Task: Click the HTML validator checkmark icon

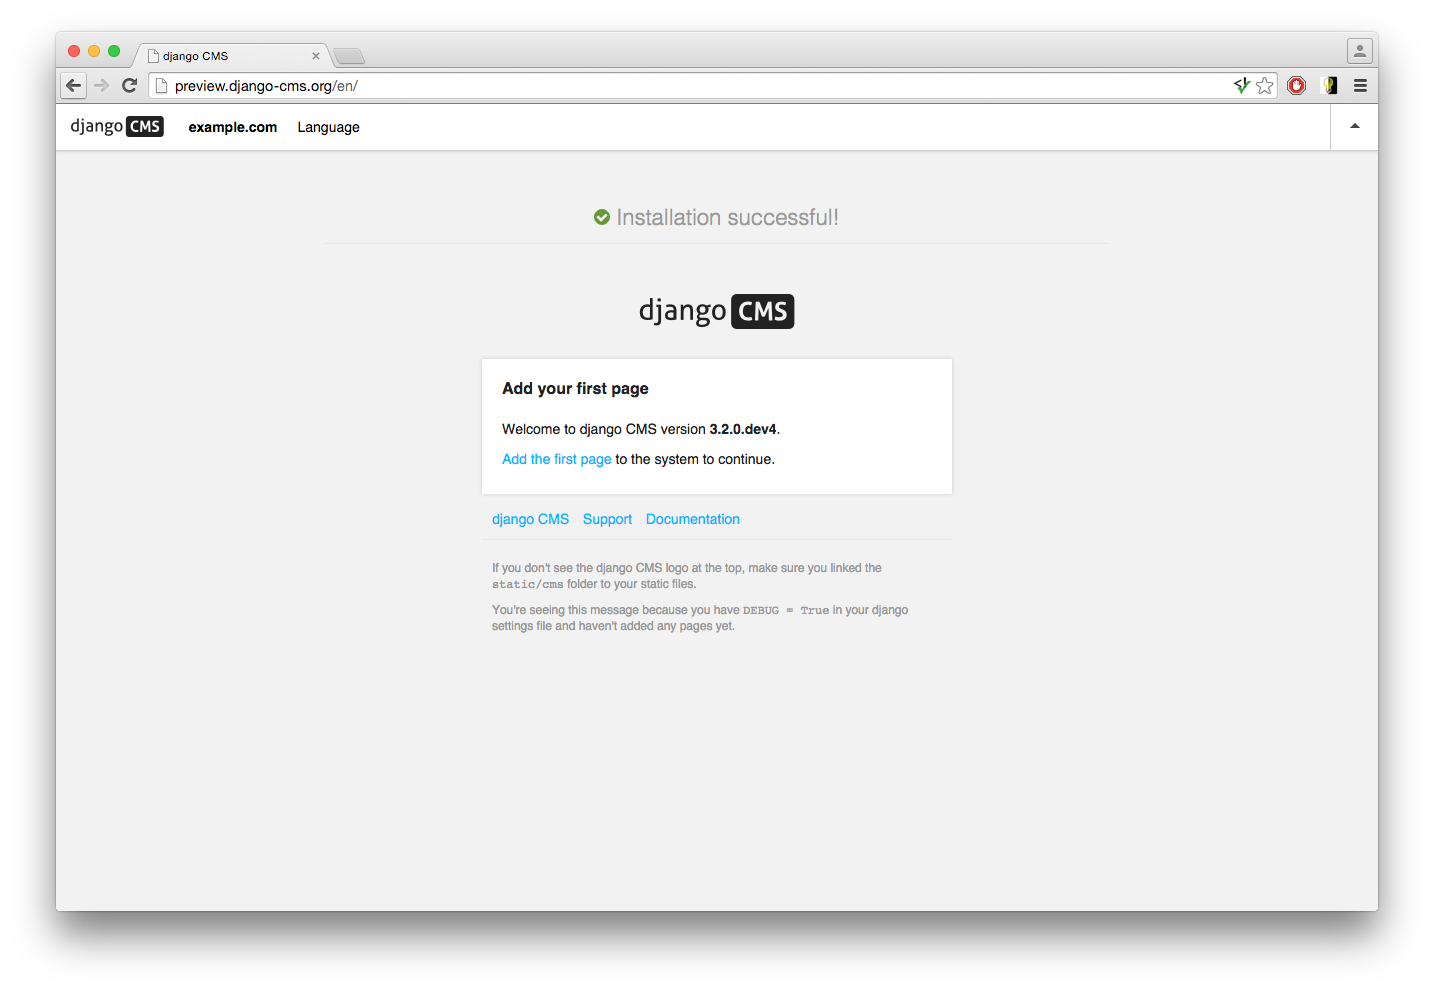Action: (x=1242, y=86)
